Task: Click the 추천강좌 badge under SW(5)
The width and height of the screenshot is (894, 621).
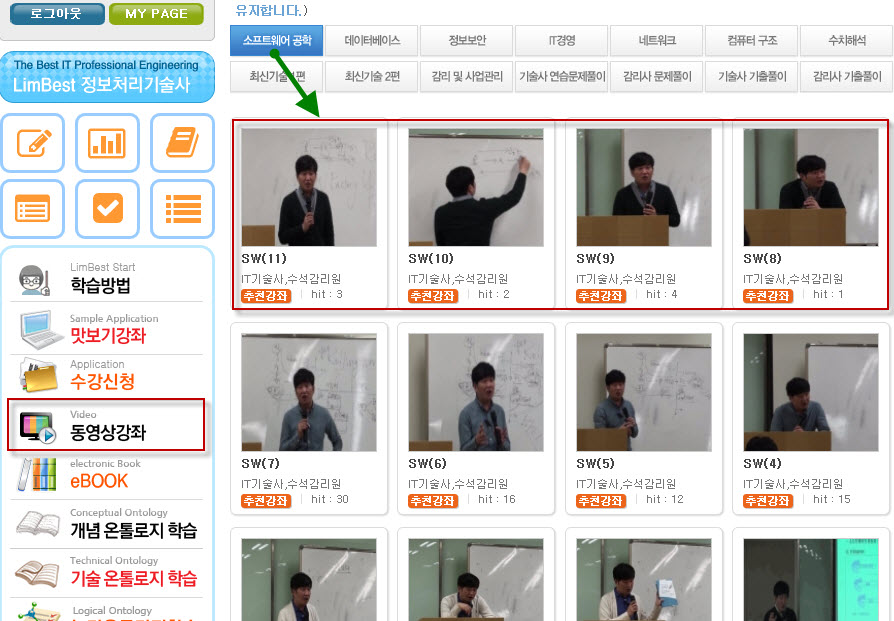Action: tap(601, 501)
